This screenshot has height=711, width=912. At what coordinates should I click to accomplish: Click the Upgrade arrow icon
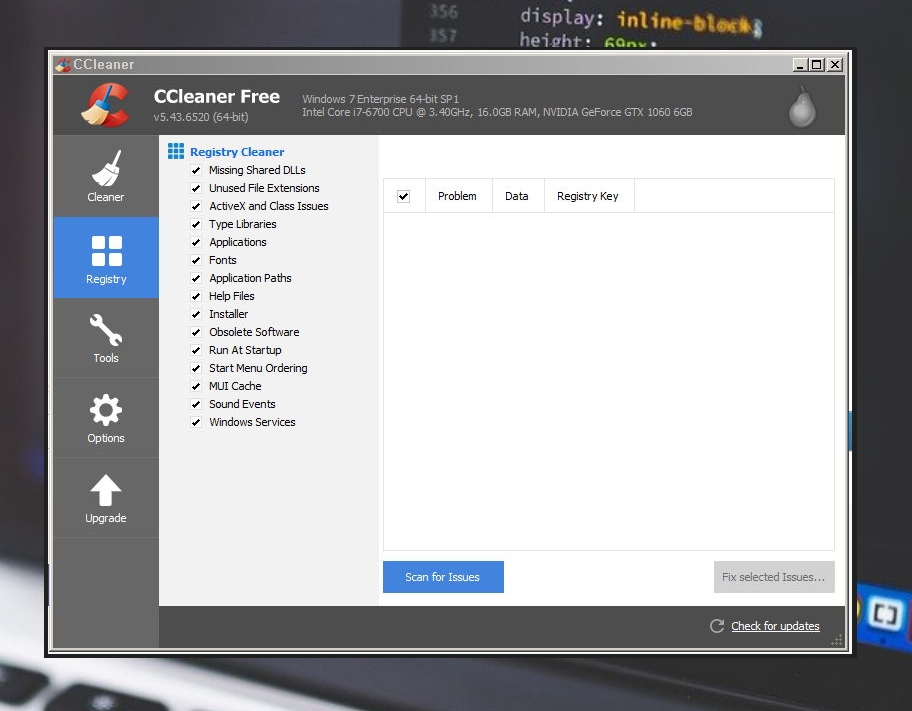106,490
